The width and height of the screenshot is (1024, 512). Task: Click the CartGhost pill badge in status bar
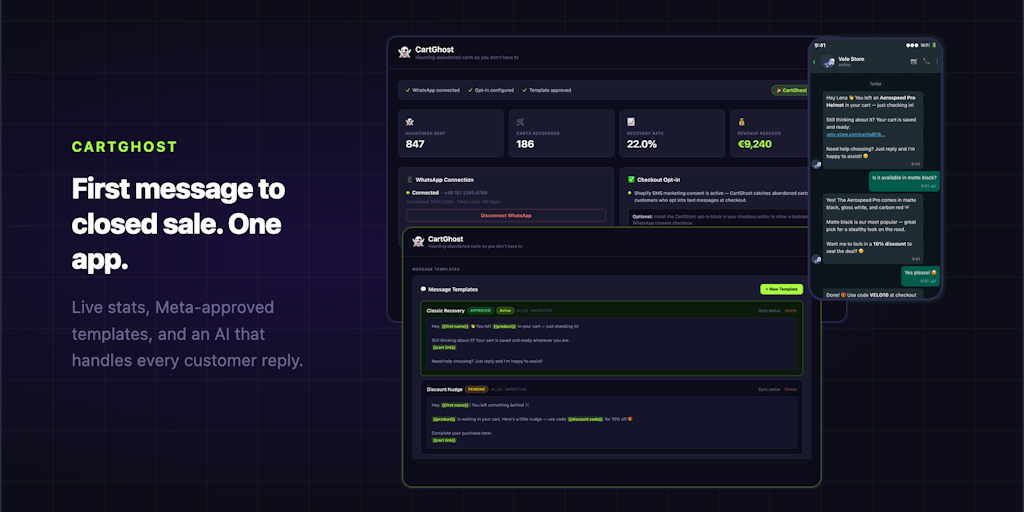(791, 90)
